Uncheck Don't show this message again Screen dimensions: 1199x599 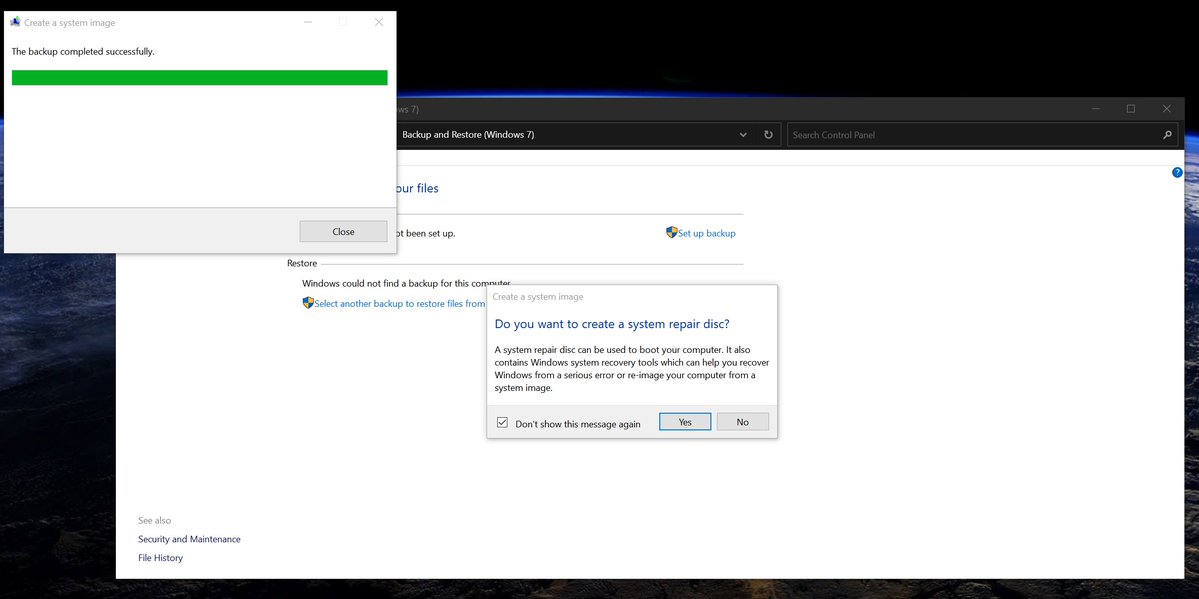pos(502,422)
